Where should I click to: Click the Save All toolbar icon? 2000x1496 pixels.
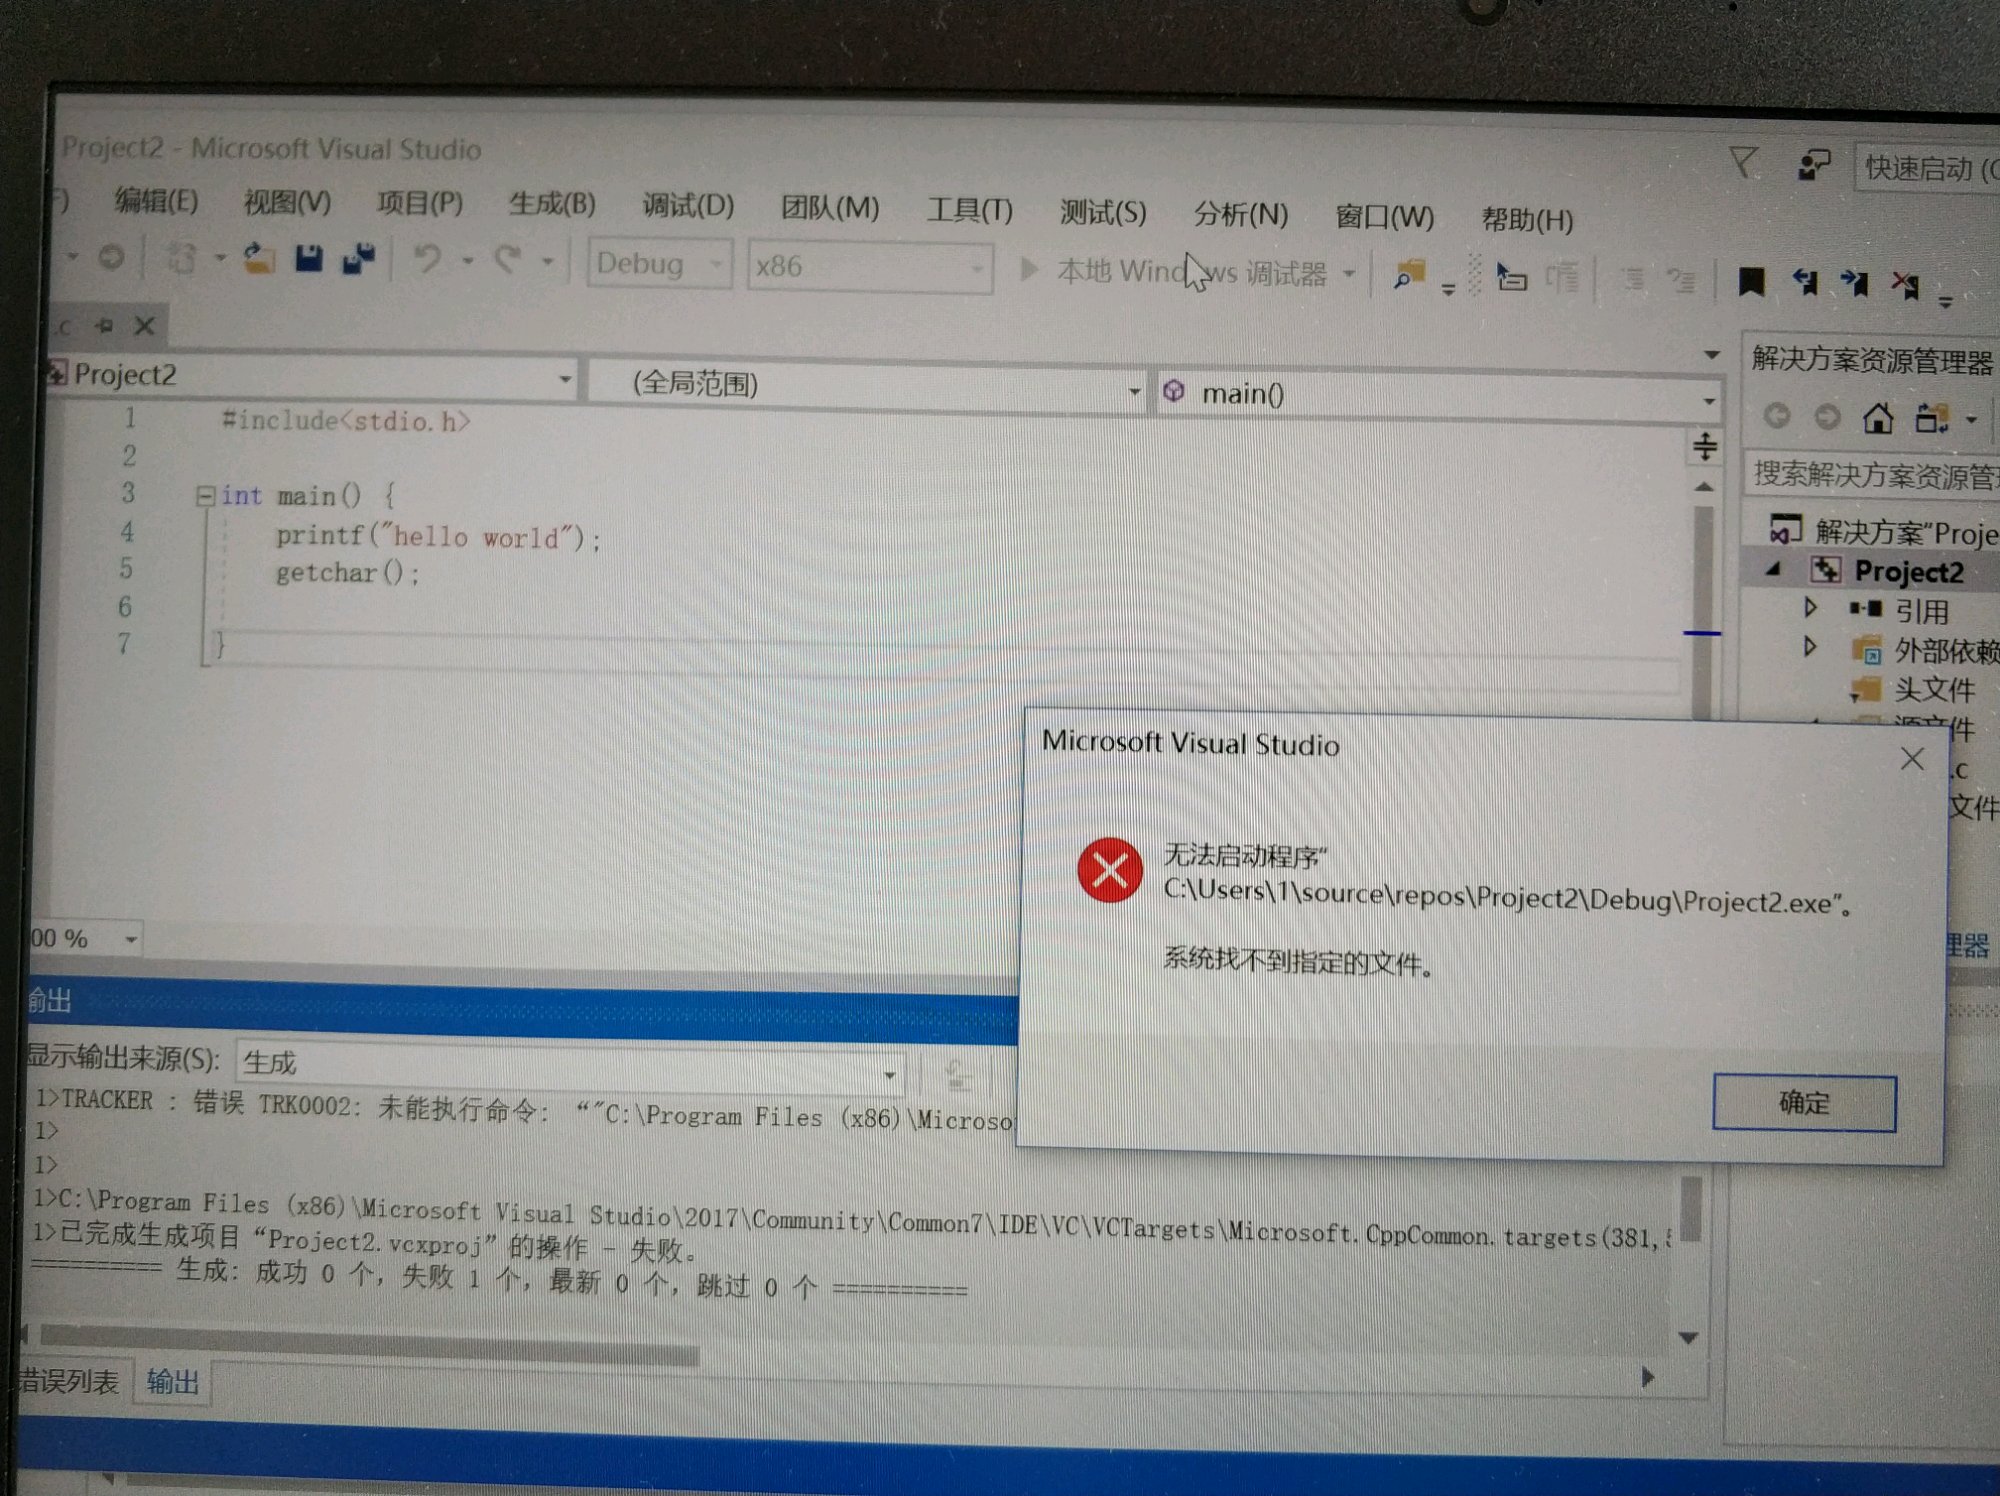358,260
